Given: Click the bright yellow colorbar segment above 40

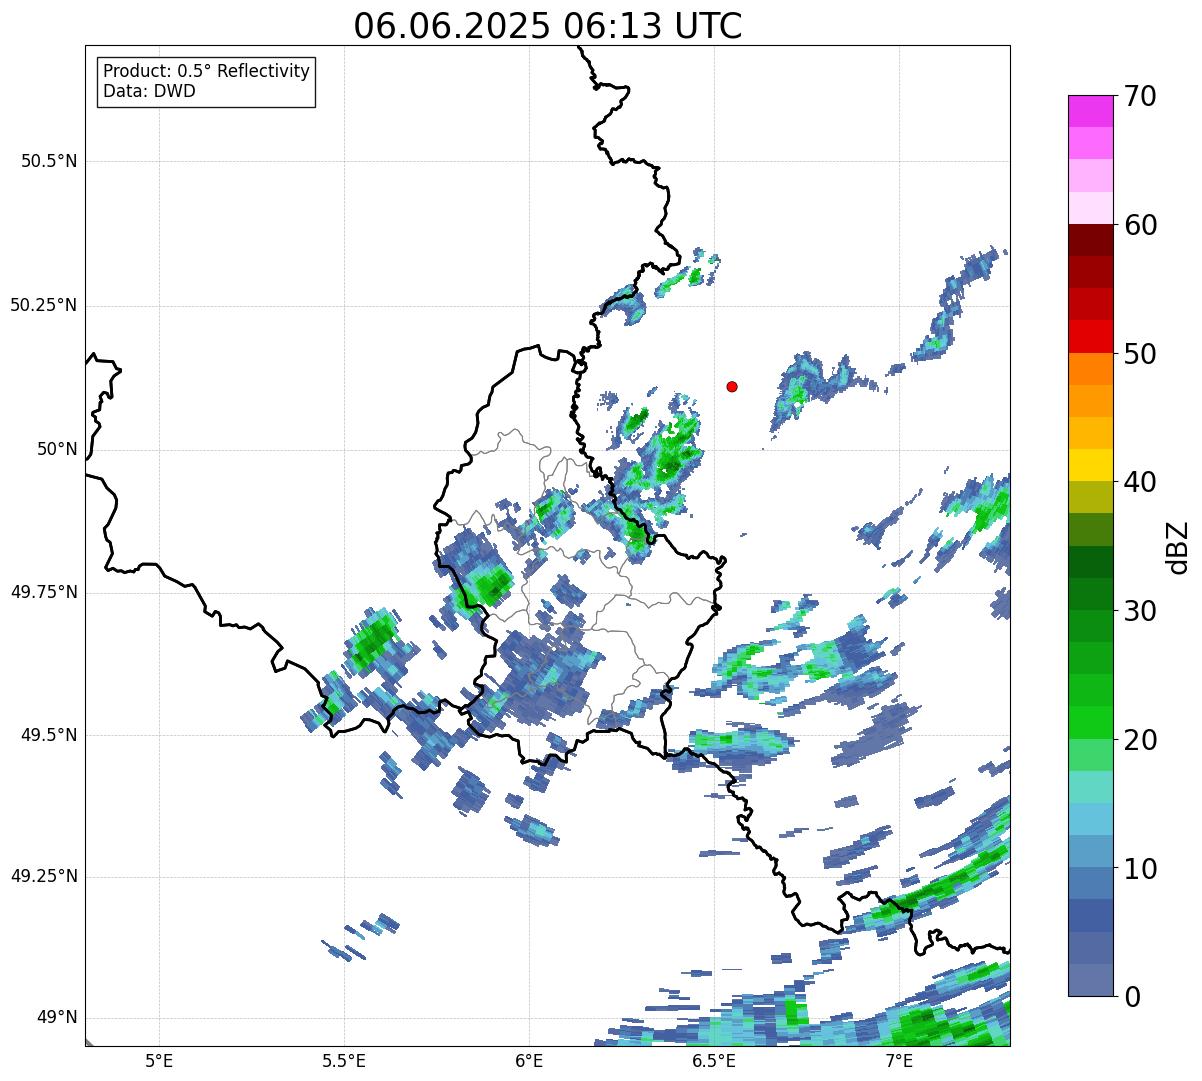Looking at the screenshot, I should pos(1090,465).
